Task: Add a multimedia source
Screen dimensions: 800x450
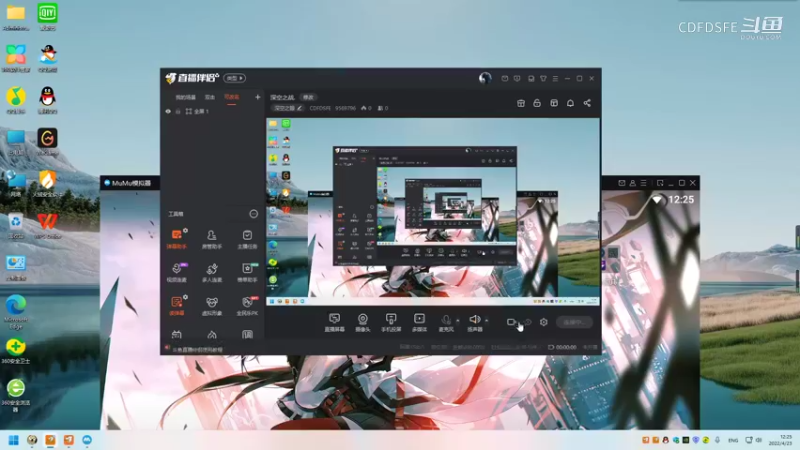Action: pyautogui.click(x=419, y=322)
